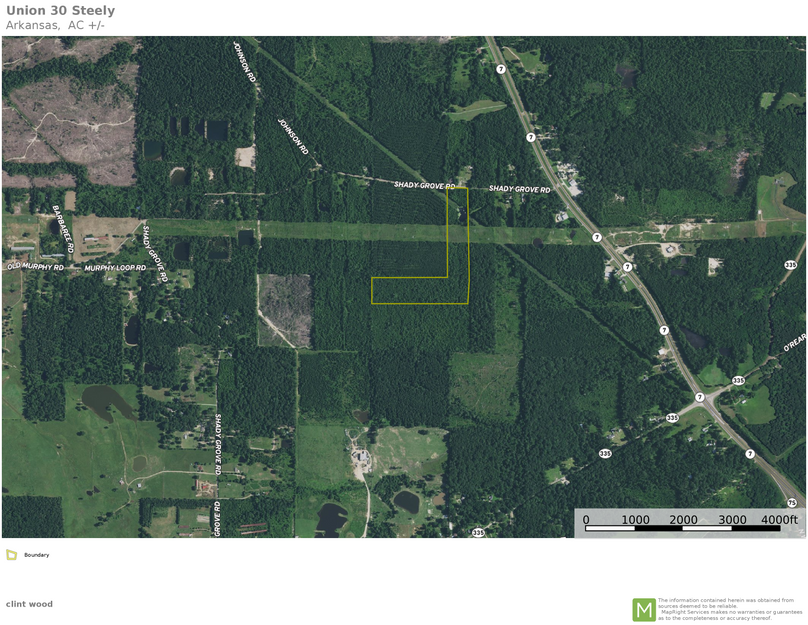Viewport: 808px width, 625px height.
Task: Click the topmost Route 7 highway shield
Action: (x=500, y=69)
